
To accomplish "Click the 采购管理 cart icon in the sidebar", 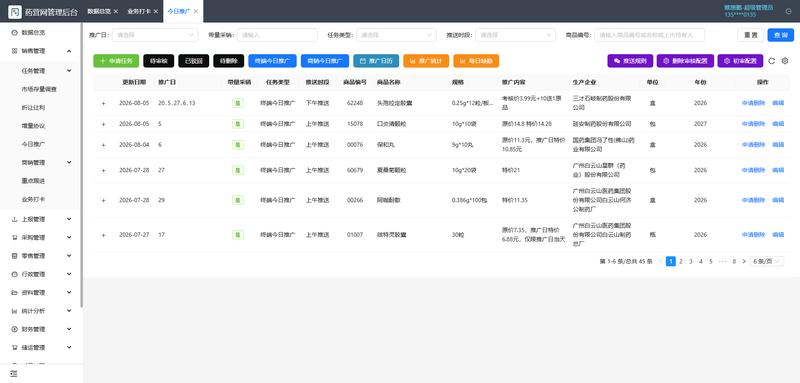I will pyautogui.click(x=14, y=238).
